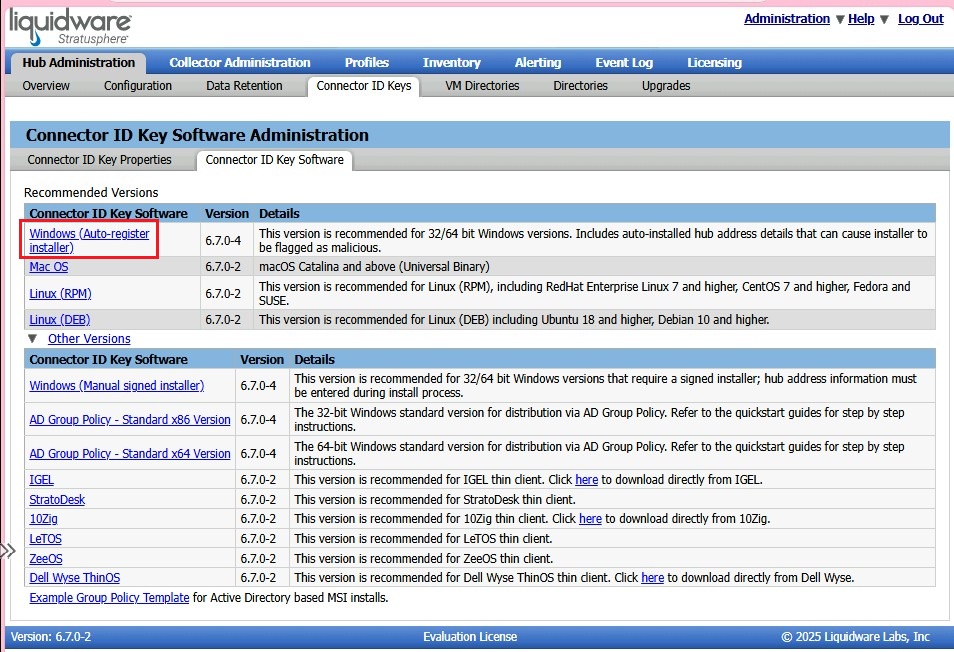Expand the side panel double-chevron icon
This screenshot has width=954, height=652.
[8, 551]
